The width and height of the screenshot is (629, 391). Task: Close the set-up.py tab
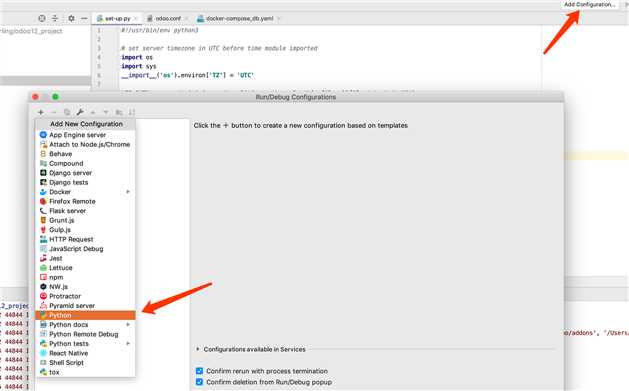[x=136, y=18]
